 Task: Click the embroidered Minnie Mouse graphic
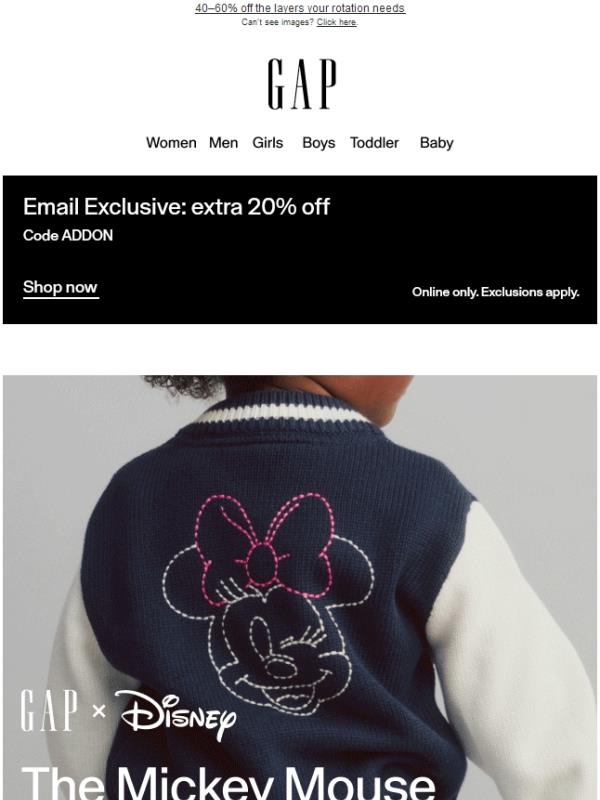[x=269, y=604]
